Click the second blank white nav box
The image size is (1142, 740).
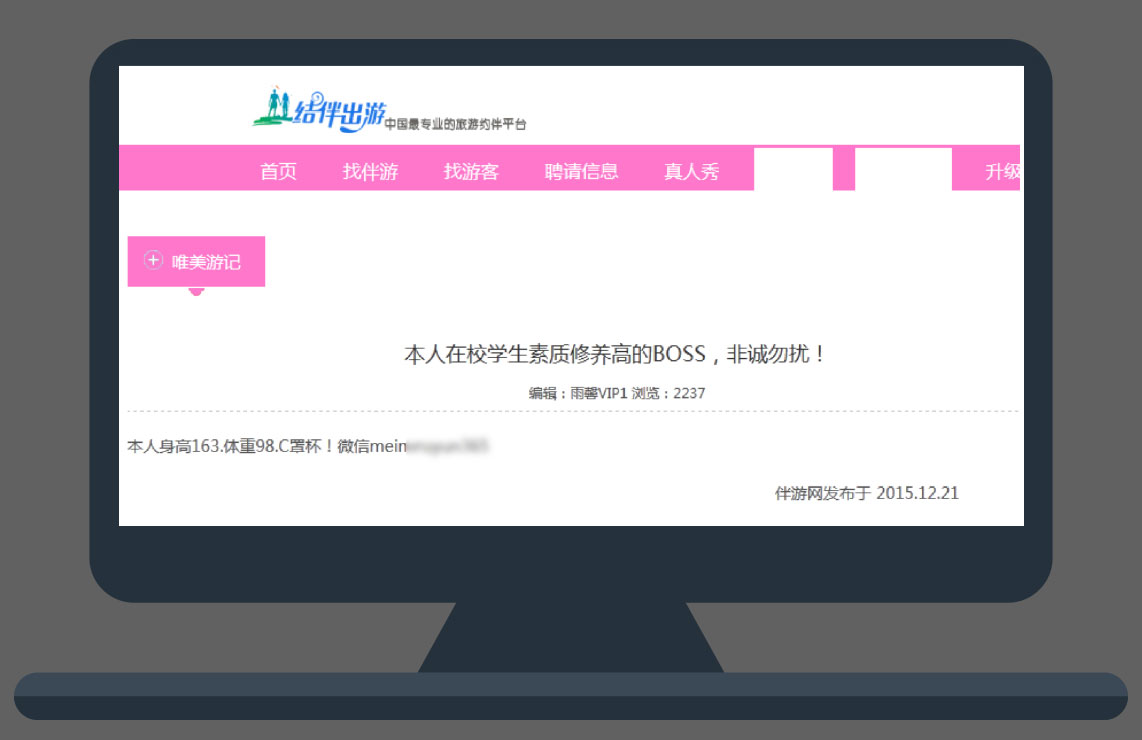pyautogui.click(x=903, y=169)
